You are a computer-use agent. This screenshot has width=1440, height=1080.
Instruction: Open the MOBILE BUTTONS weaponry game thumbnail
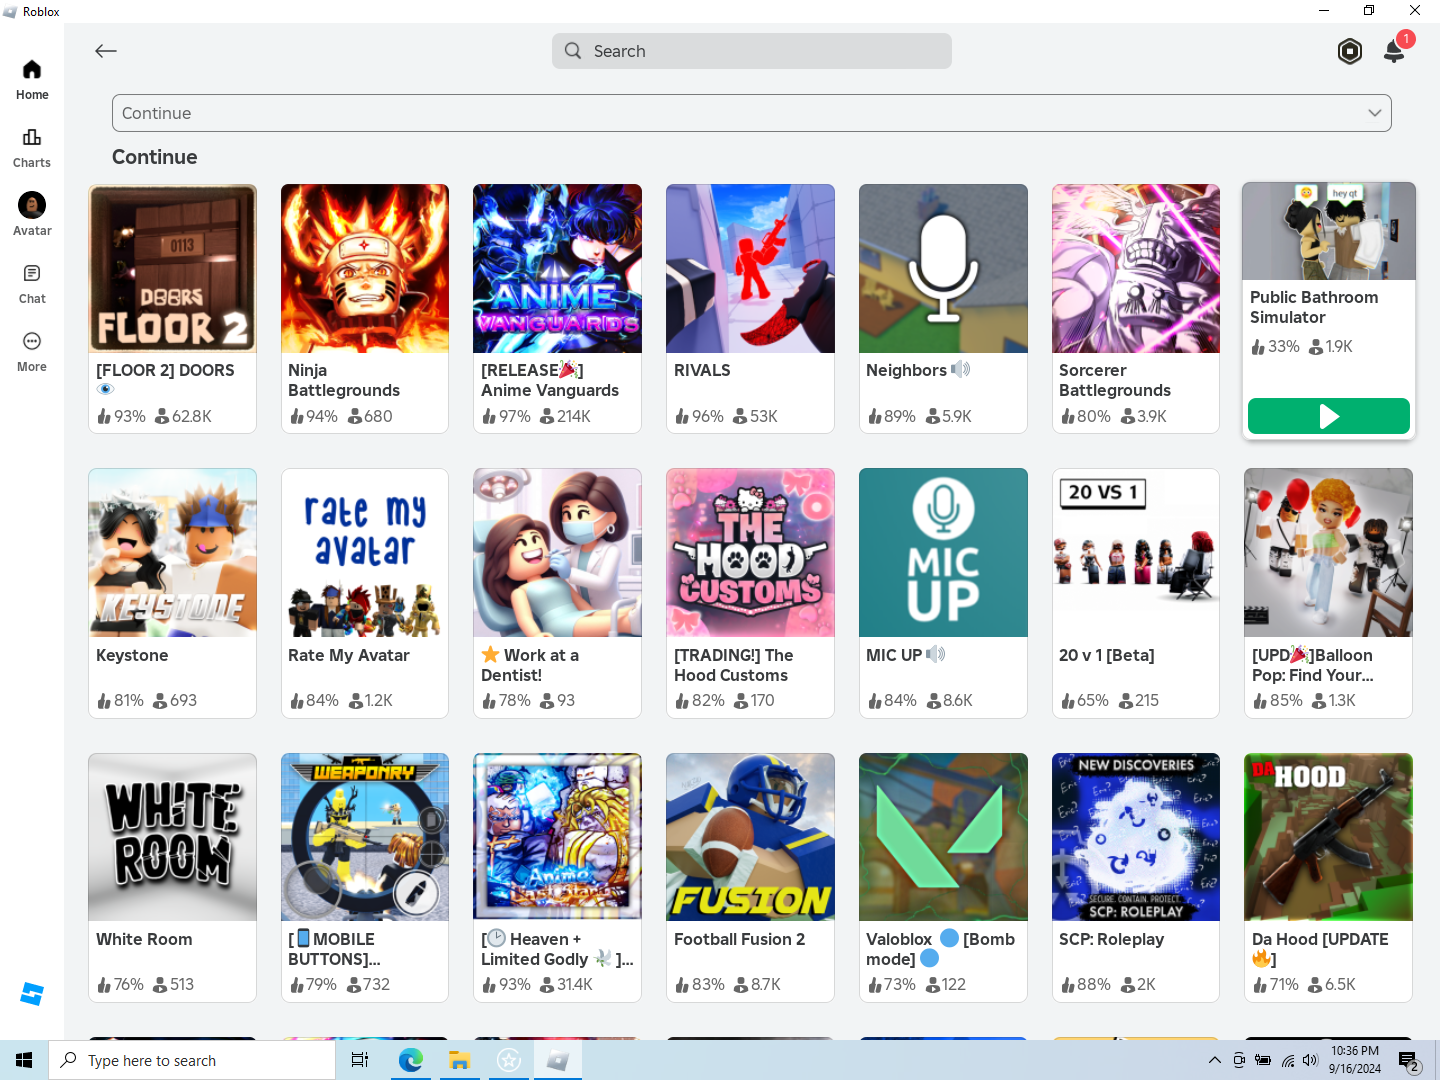click(x=365, y=837)
